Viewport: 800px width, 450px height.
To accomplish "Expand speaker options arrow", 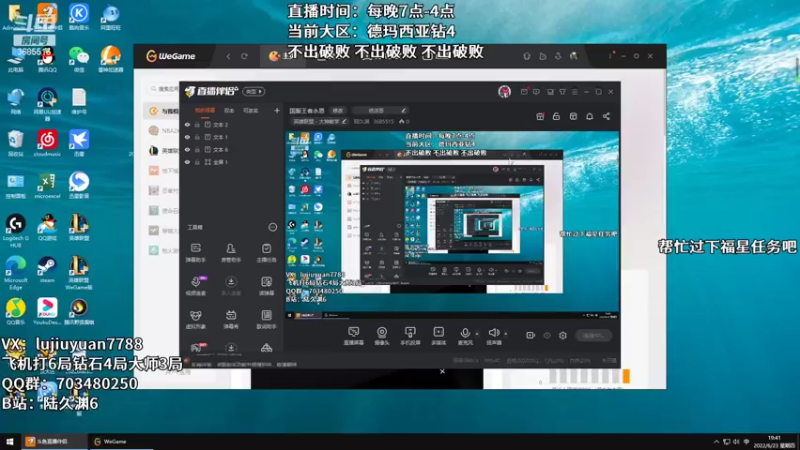I will click(506, 334).
